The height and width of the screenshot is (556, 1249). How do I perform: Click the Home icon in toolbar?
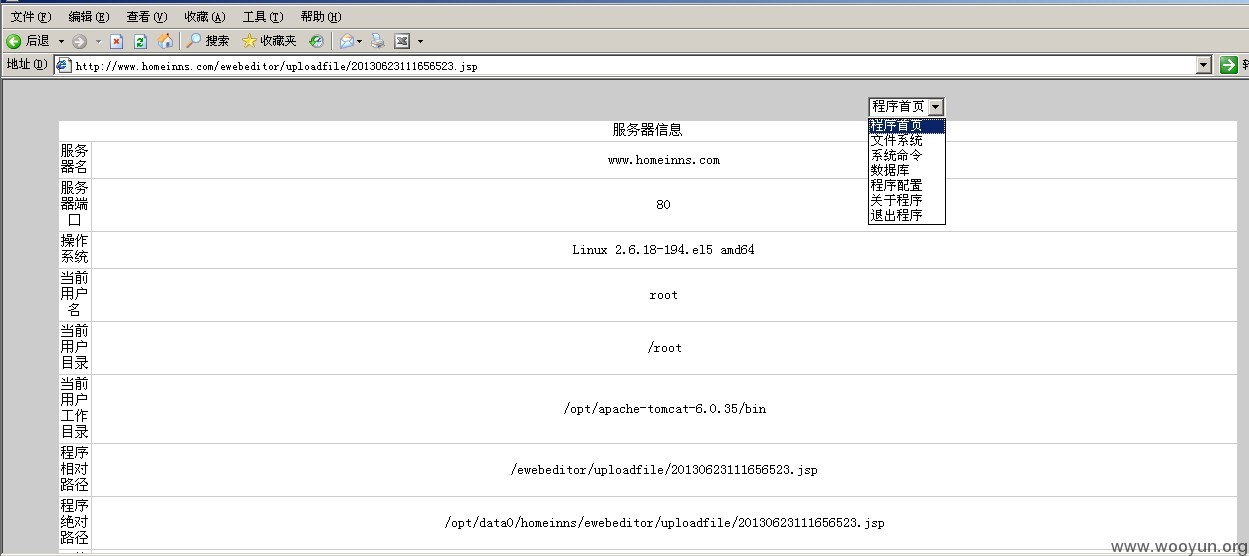click(165, 41)
